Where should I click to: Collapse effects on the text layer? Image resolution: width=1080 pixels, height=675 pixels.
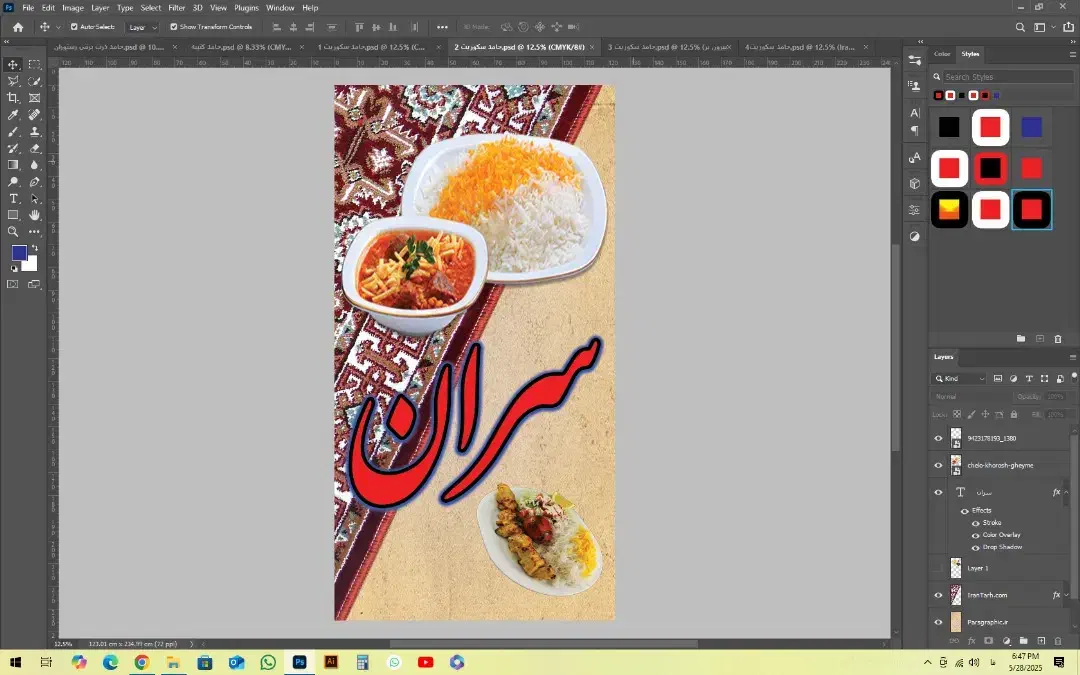pyautogui.click(x=1066, y=492)
